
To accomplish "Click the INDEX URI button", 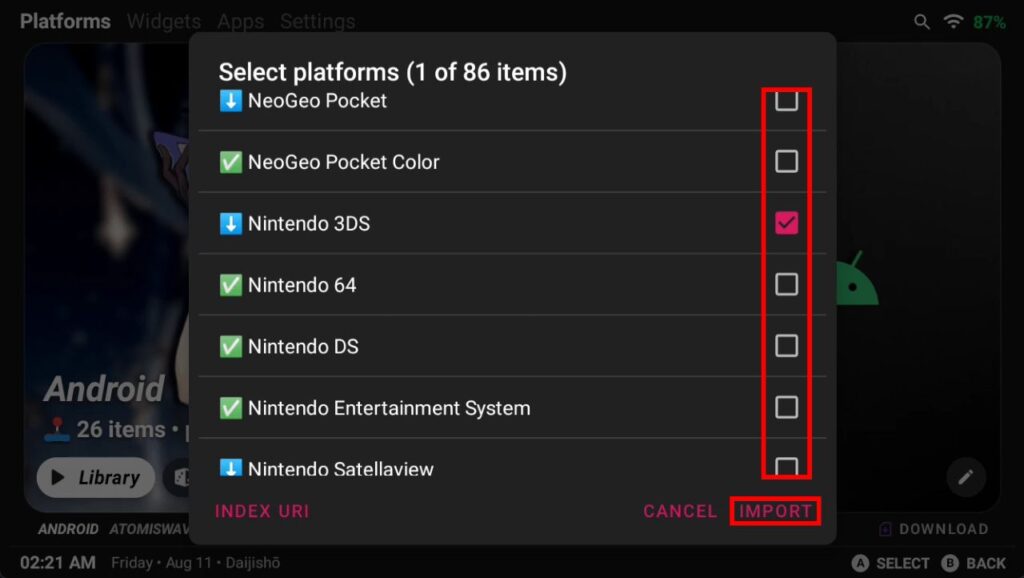I will 262,511.
